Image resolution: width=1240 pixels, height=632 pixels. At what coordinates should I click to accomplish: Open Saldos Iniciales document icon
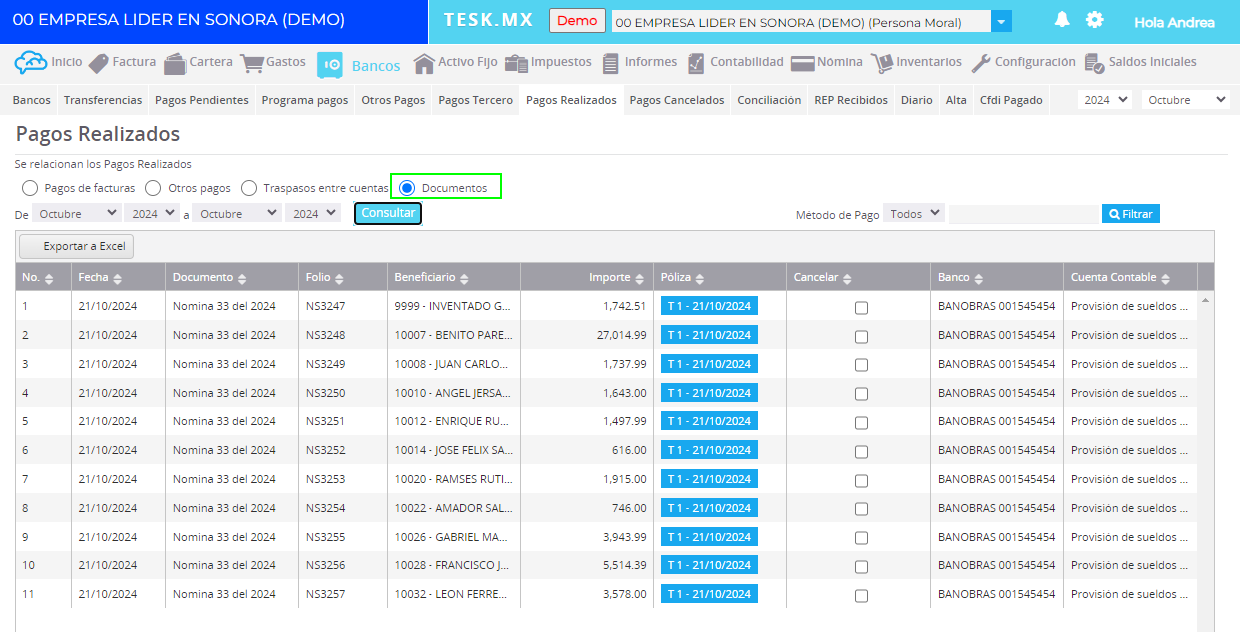pos(1095,63)
